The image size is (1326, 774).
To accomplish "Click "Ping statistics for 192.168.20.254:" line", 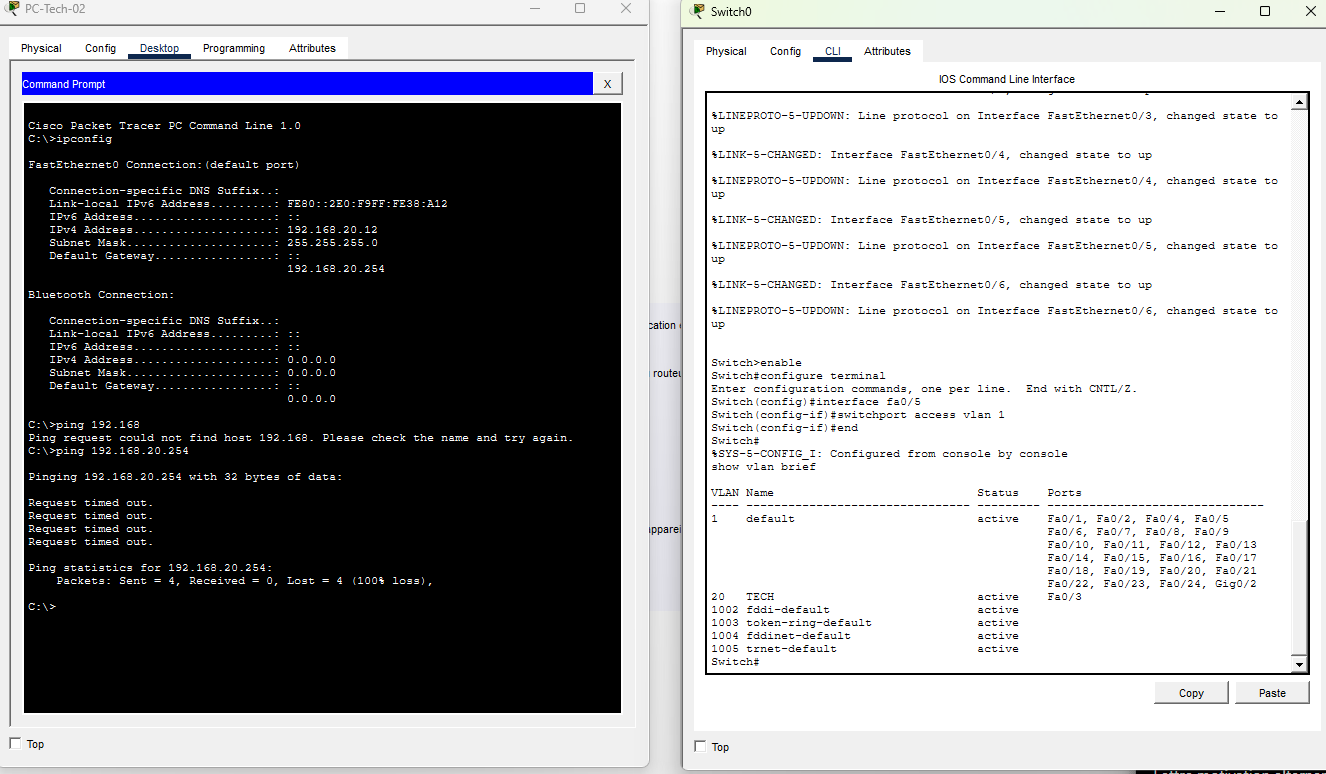I will pos(150,568).
